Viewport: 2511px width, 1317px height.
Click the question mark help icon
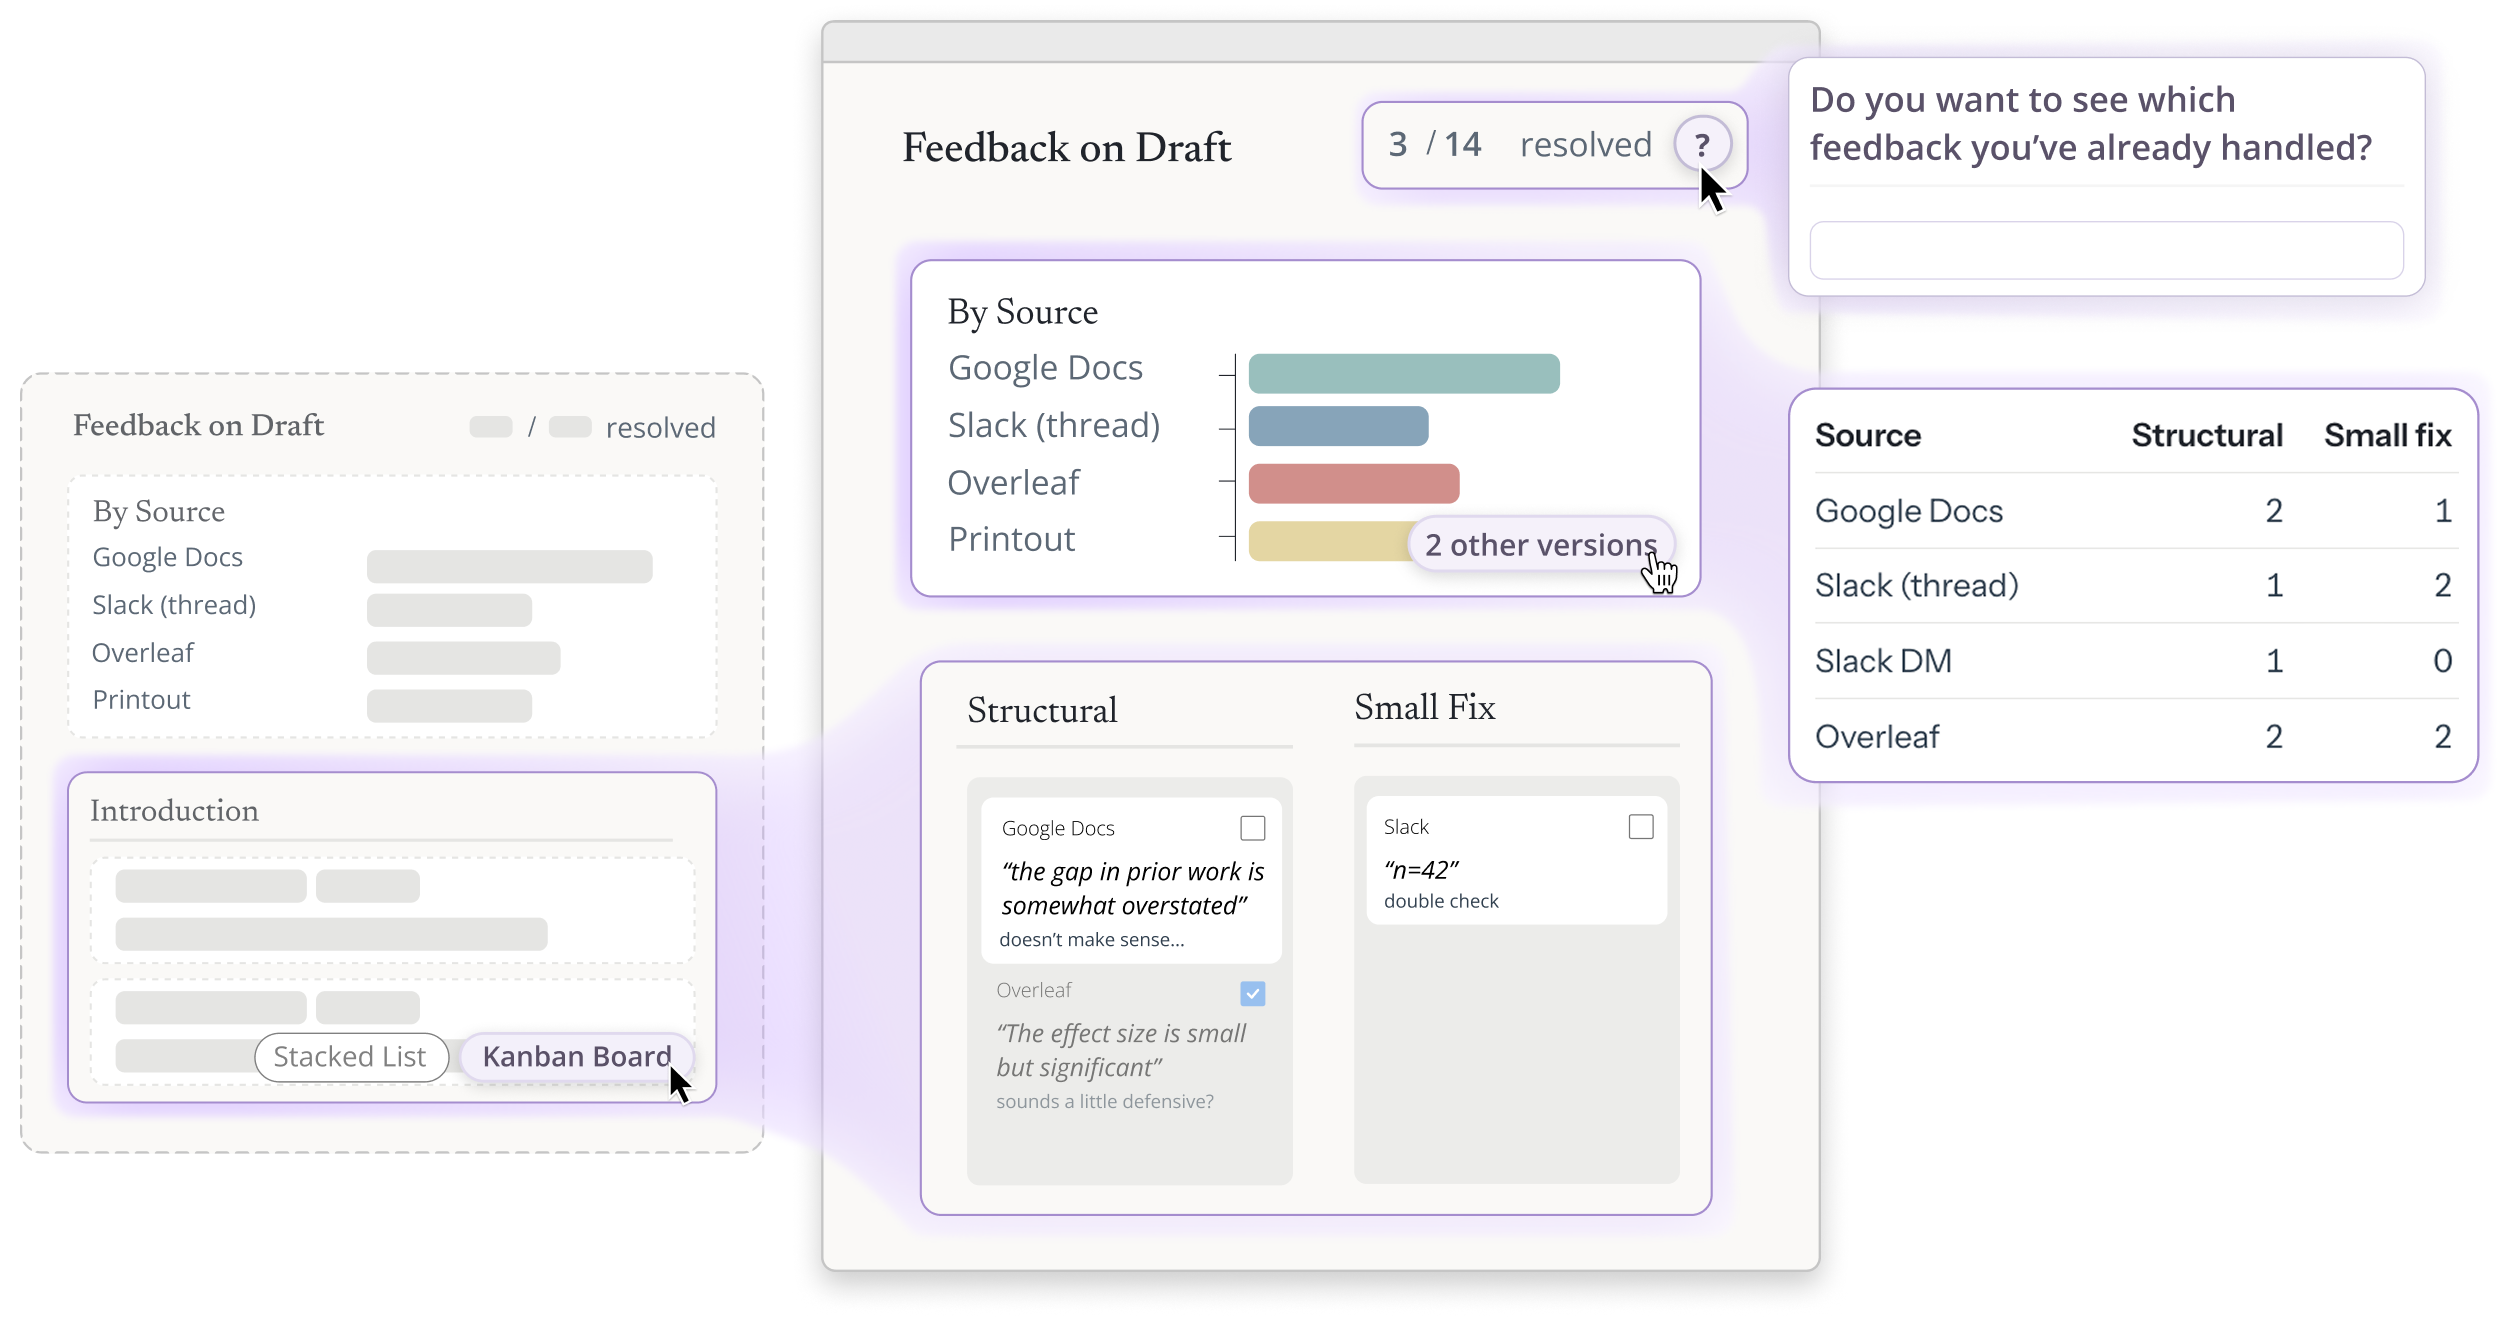1701,145
